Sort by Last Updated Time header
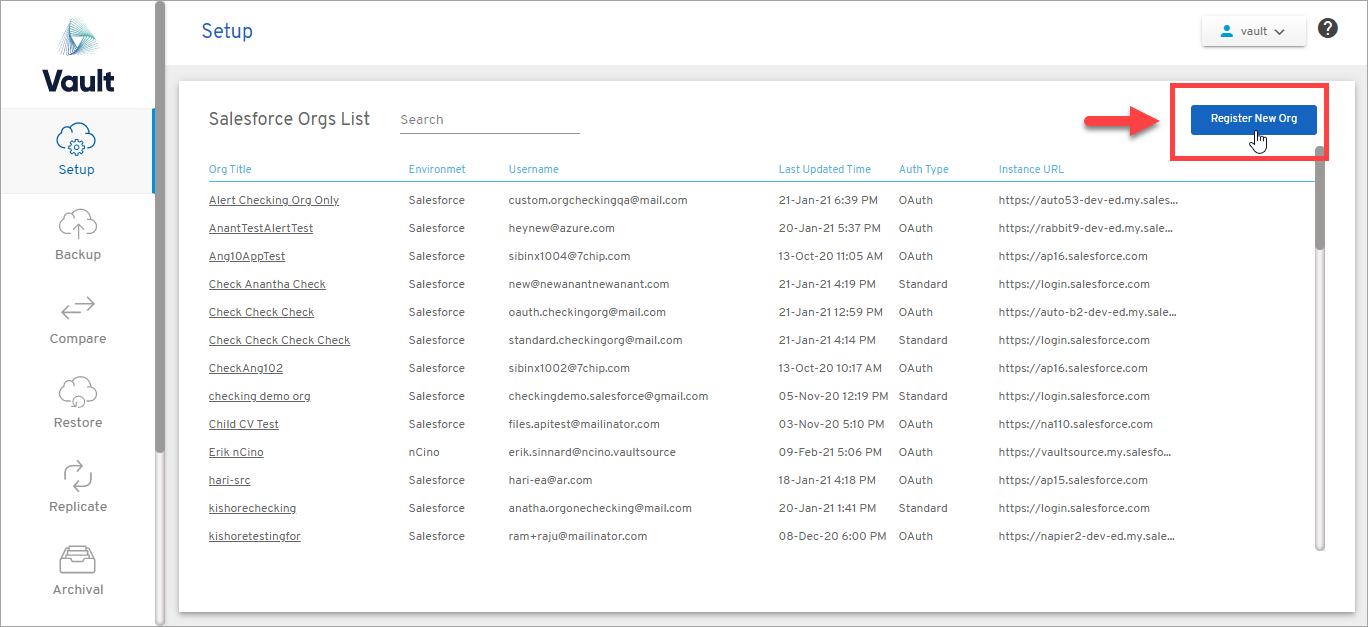 (x=824, y=169)
